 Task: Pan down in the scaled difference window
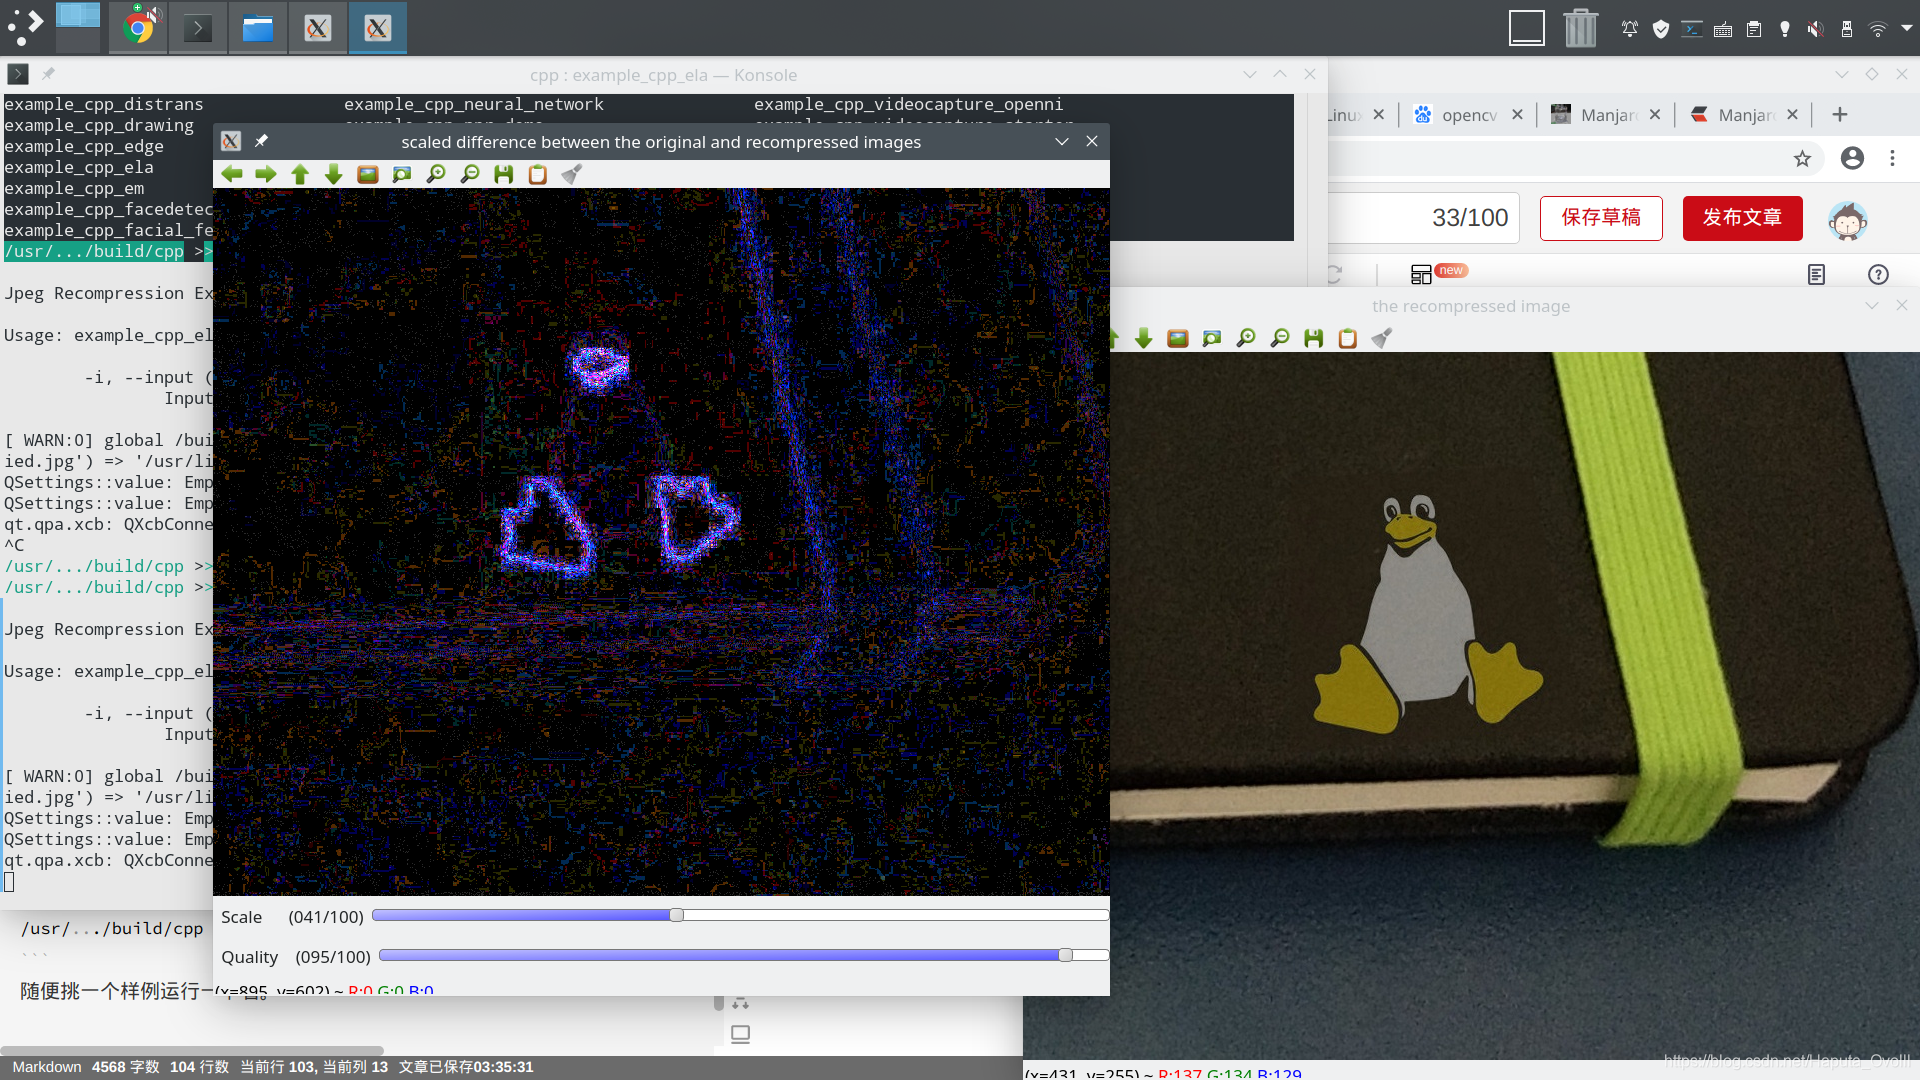[x=334, y=174]
